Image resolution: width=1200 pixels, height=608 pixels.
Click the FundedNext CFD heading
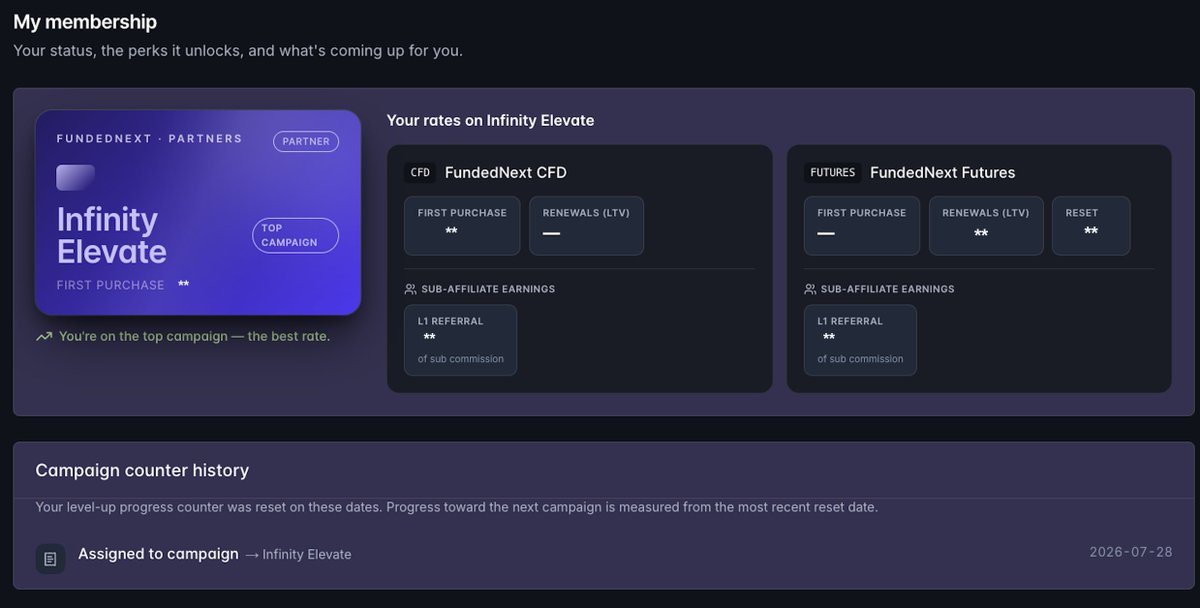(x=506, y=173)
